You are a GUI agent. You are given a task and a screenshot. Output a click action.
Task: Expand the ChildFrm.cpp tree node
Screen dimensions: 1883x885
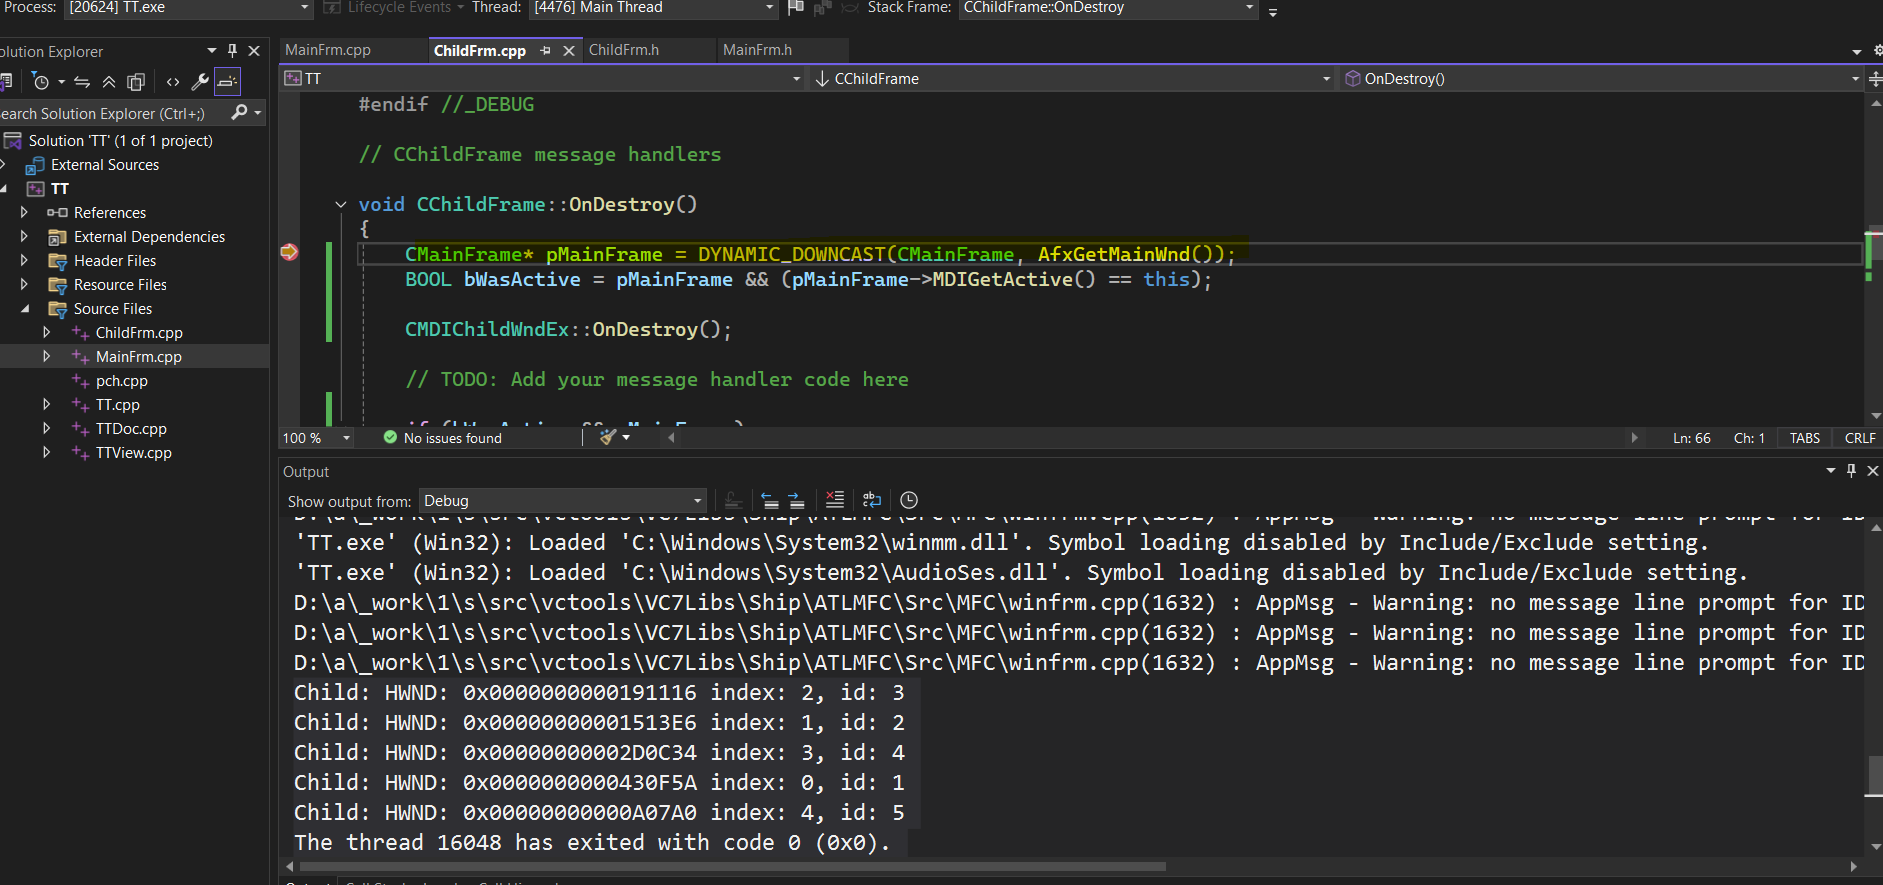click(x=46, y=332)
